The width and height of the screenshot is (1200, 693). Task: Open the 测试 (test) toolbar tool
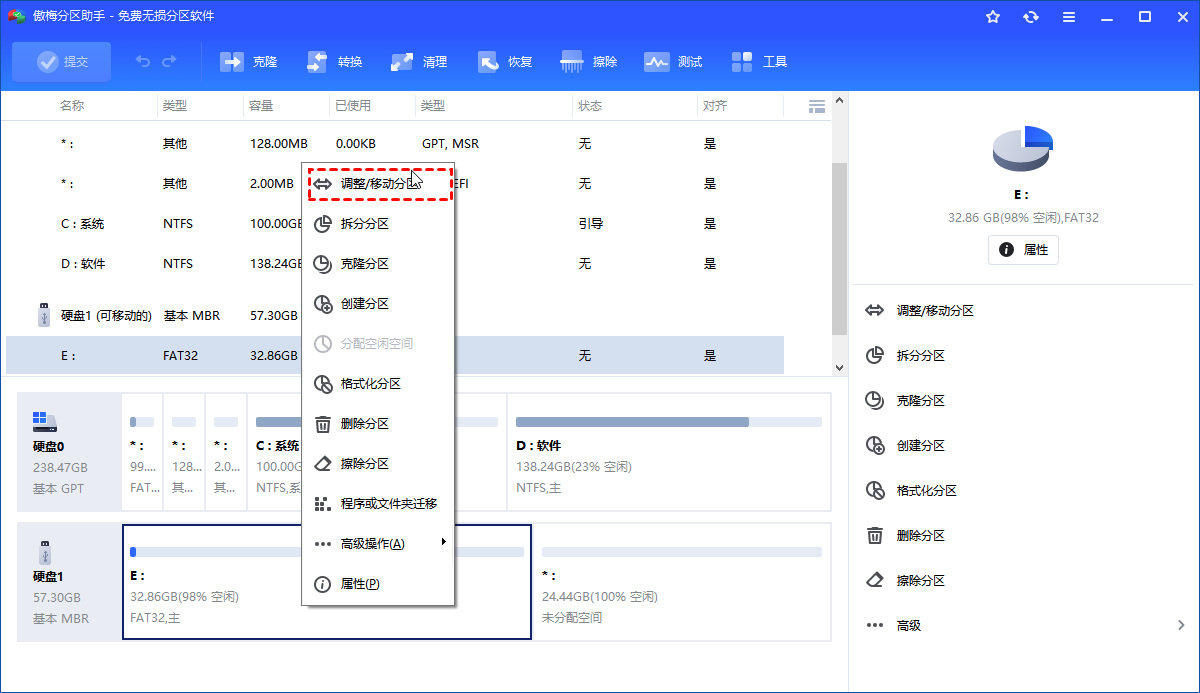click(674, 62)
